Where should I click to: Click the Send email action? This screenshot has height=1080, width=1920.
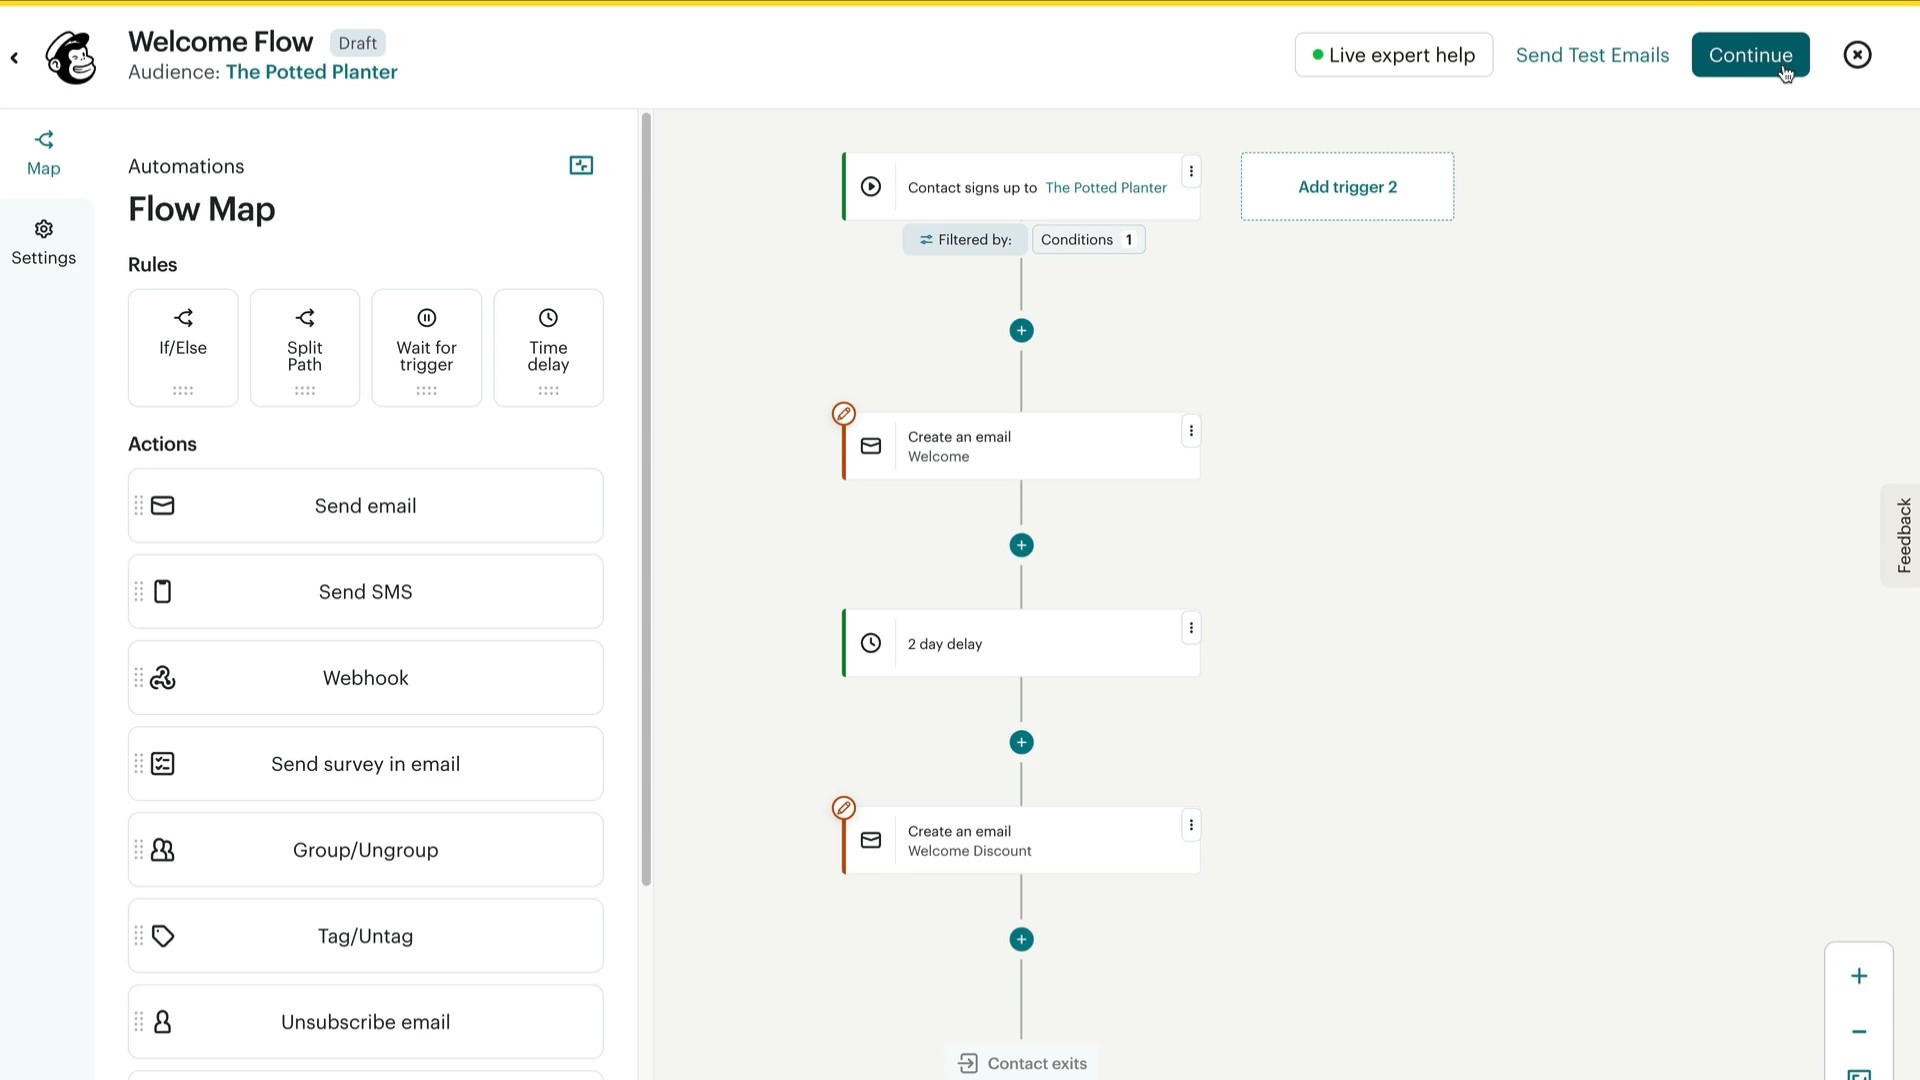tap(365, 505)
